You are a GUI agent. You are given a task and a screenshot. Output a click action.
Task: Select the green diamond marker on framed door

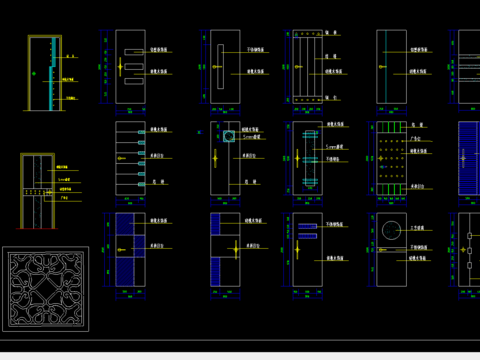[x=34, y=74]
